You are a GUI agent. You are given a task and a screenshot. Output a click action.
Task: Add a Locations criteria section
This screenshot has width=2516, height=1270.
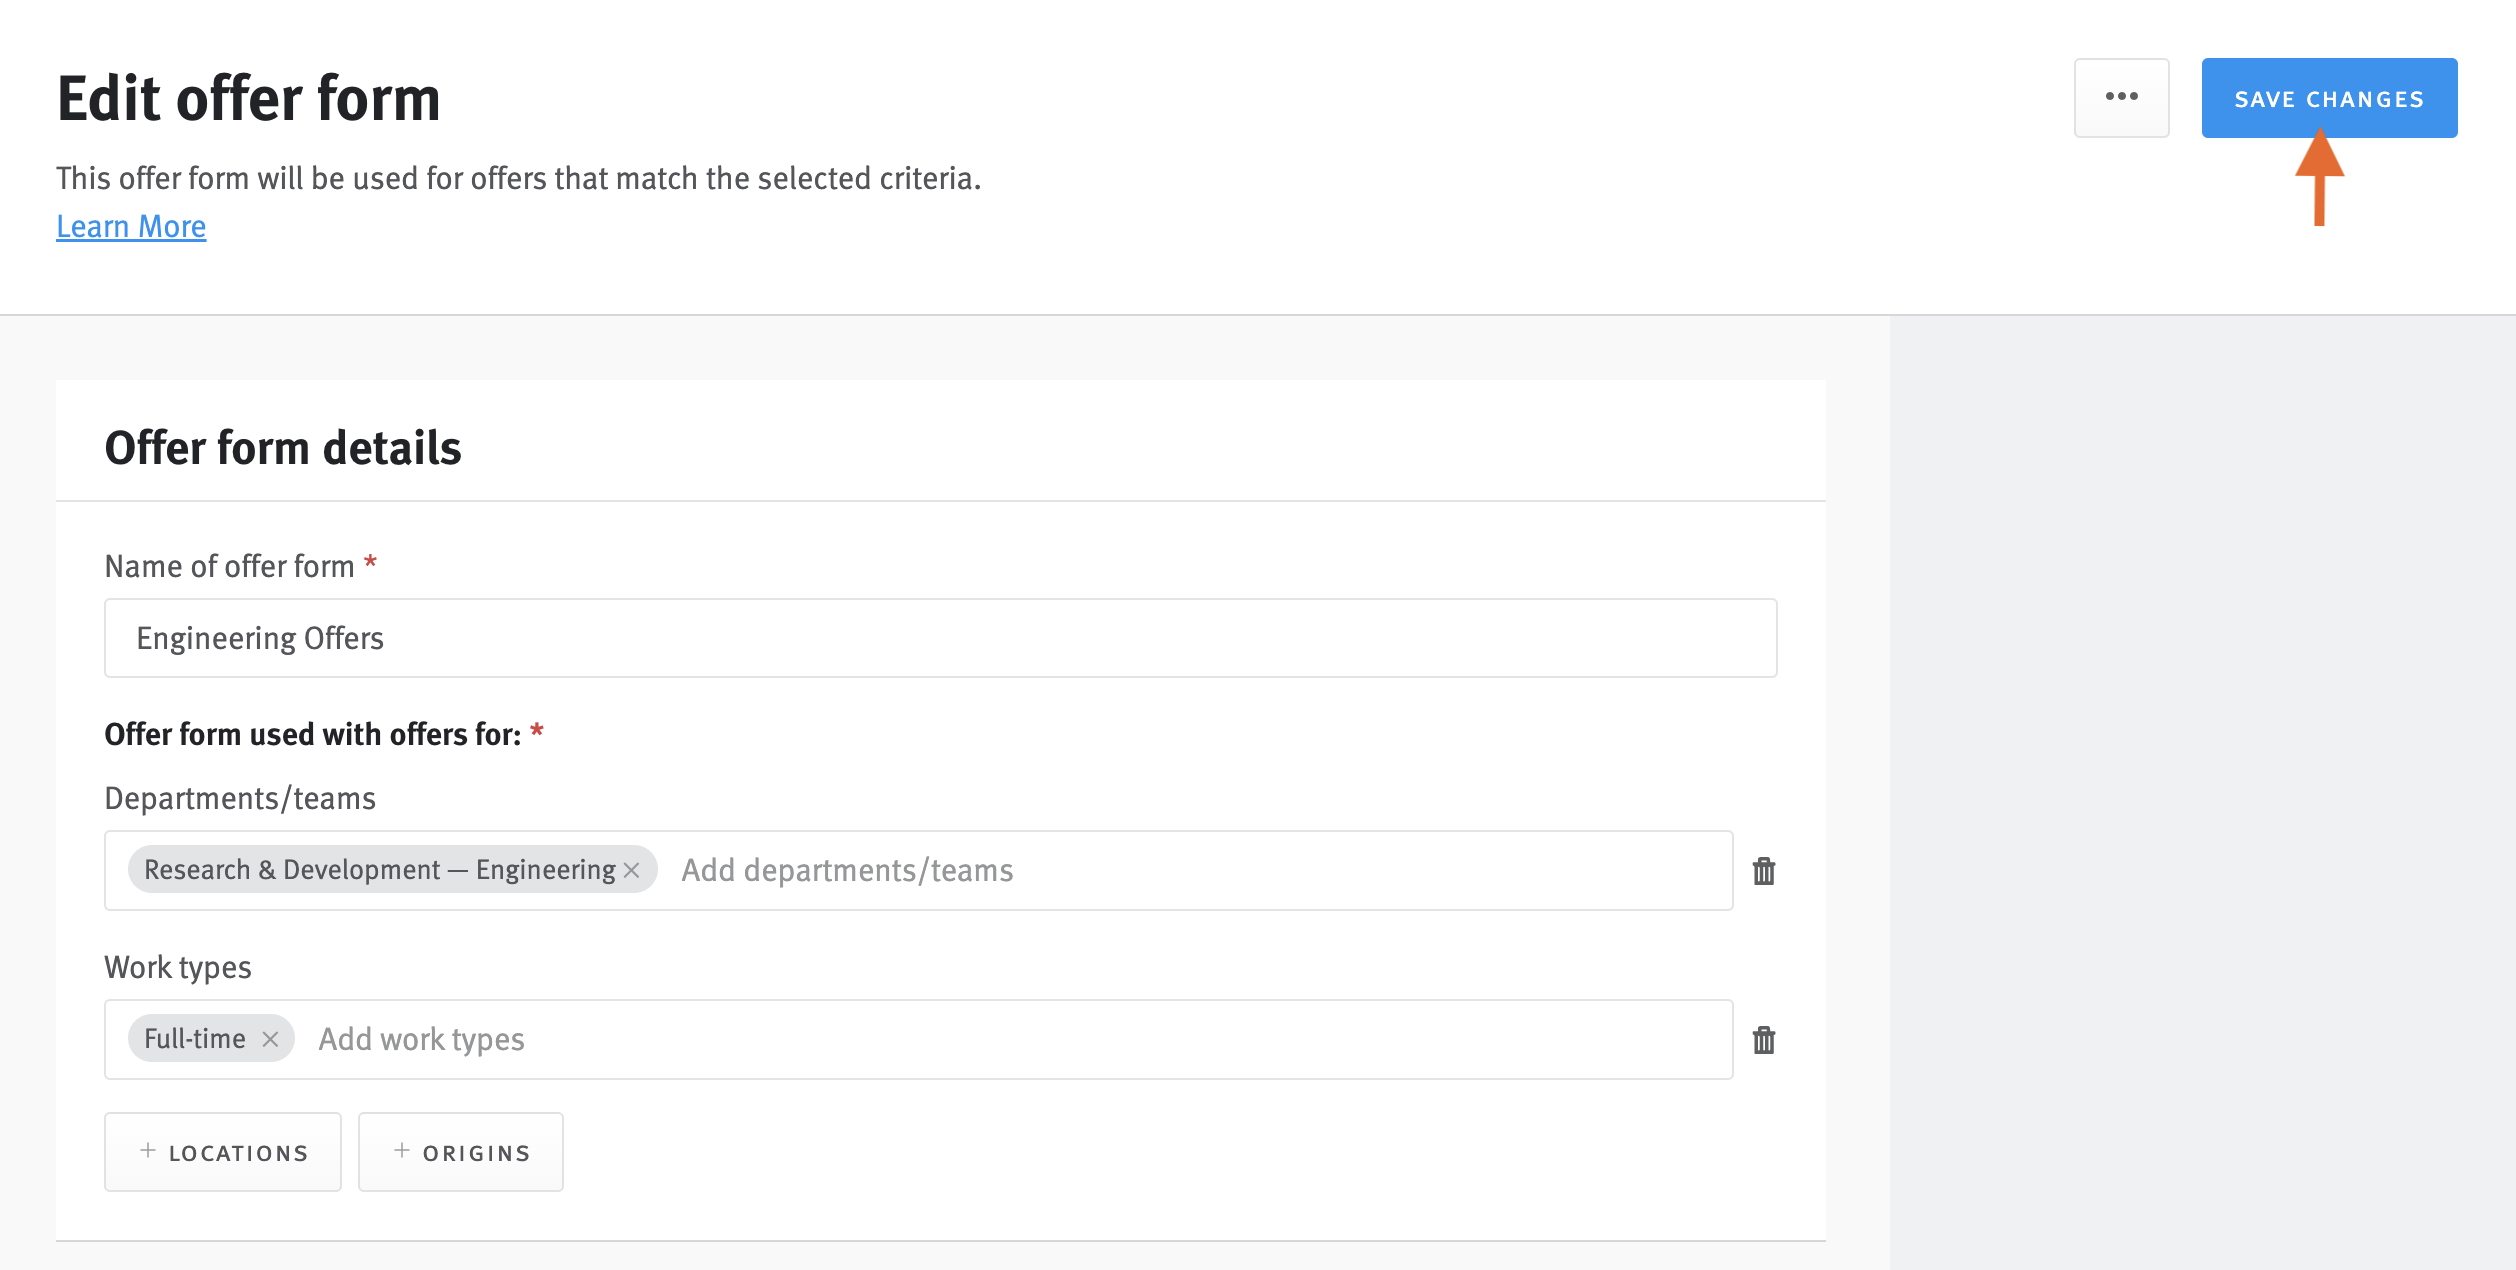click(x=222, y=1151)
